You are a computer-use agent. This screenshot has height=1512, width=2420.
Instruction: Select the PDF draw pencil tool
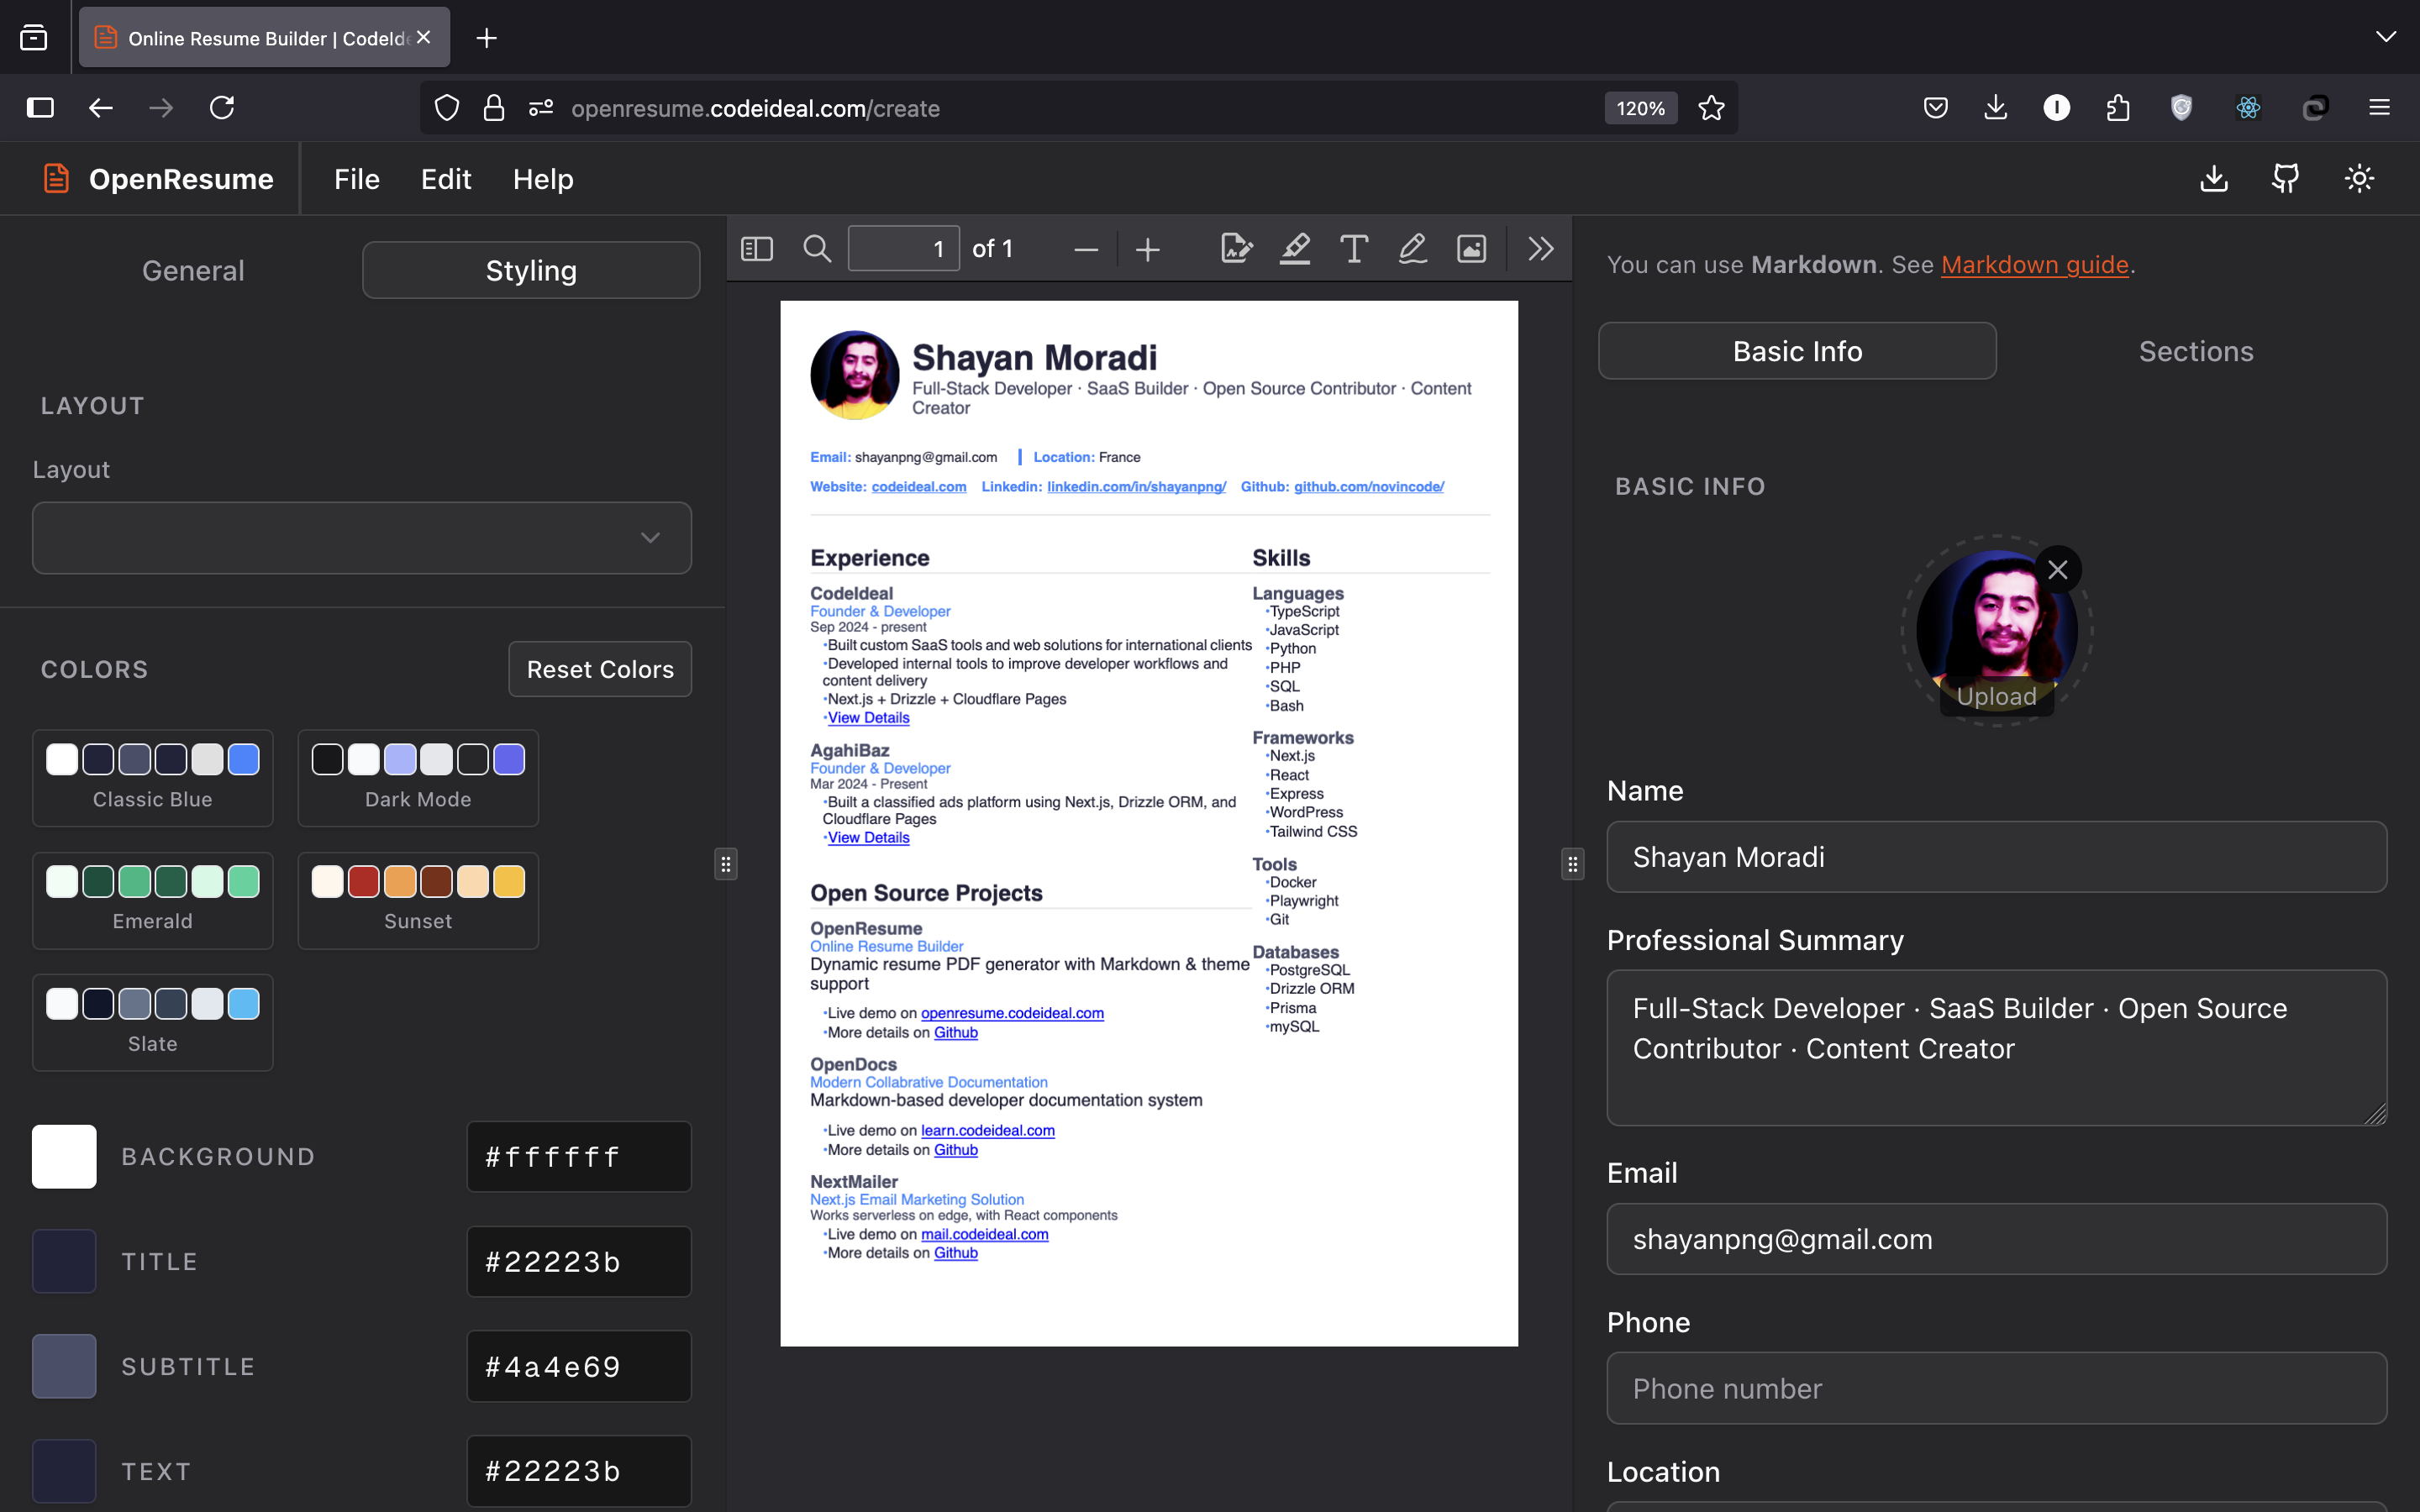[x=1412, y=249]
